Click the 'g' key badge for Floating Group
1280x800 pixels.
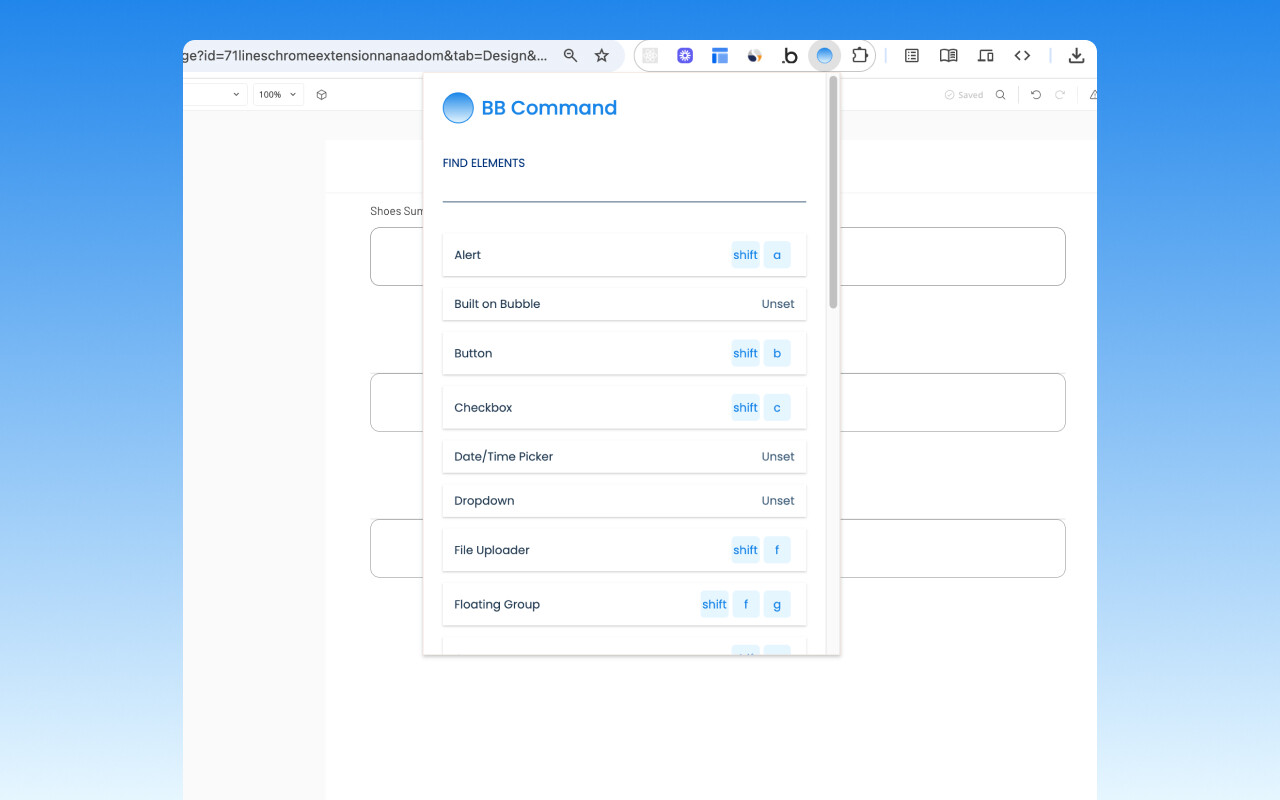point(777,604)
